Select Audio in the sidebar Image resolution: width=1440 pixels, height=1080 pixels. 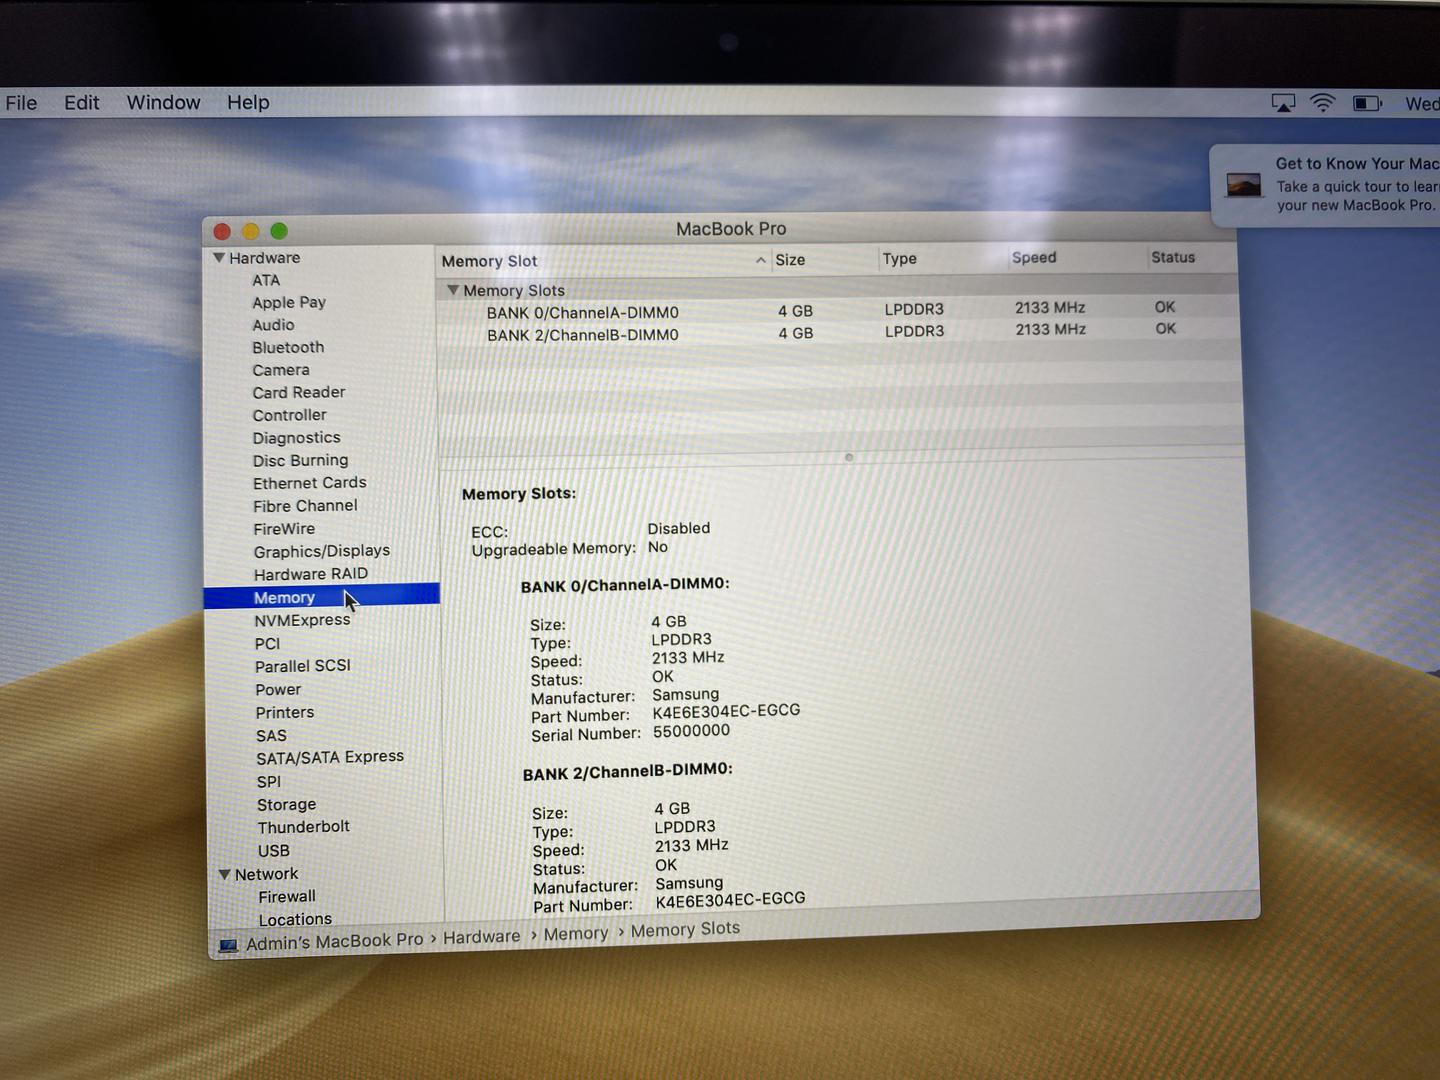click(x=273, y=325)
